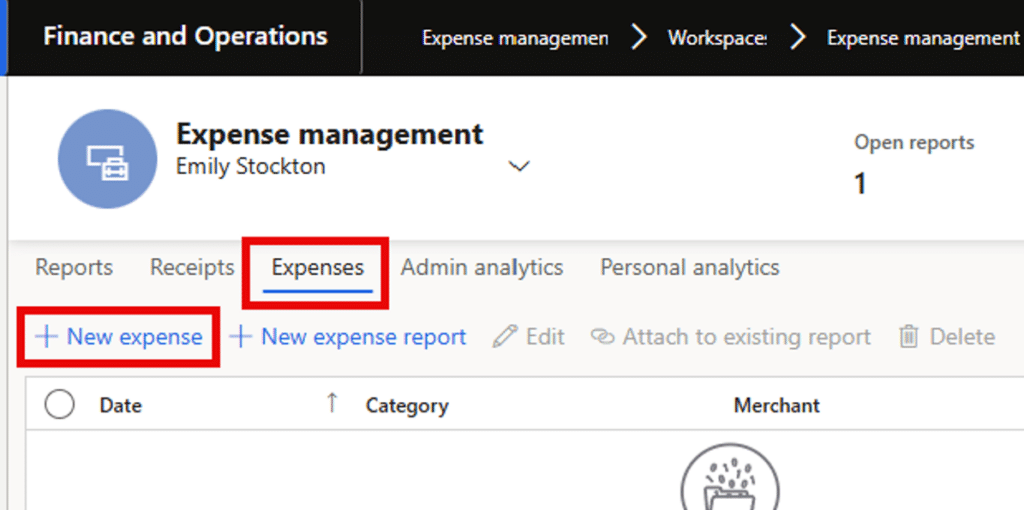This screenshot has height=510, width=1024.
Task: Click the breadcrumb chevron after Expense management
Action: (638, 38)
